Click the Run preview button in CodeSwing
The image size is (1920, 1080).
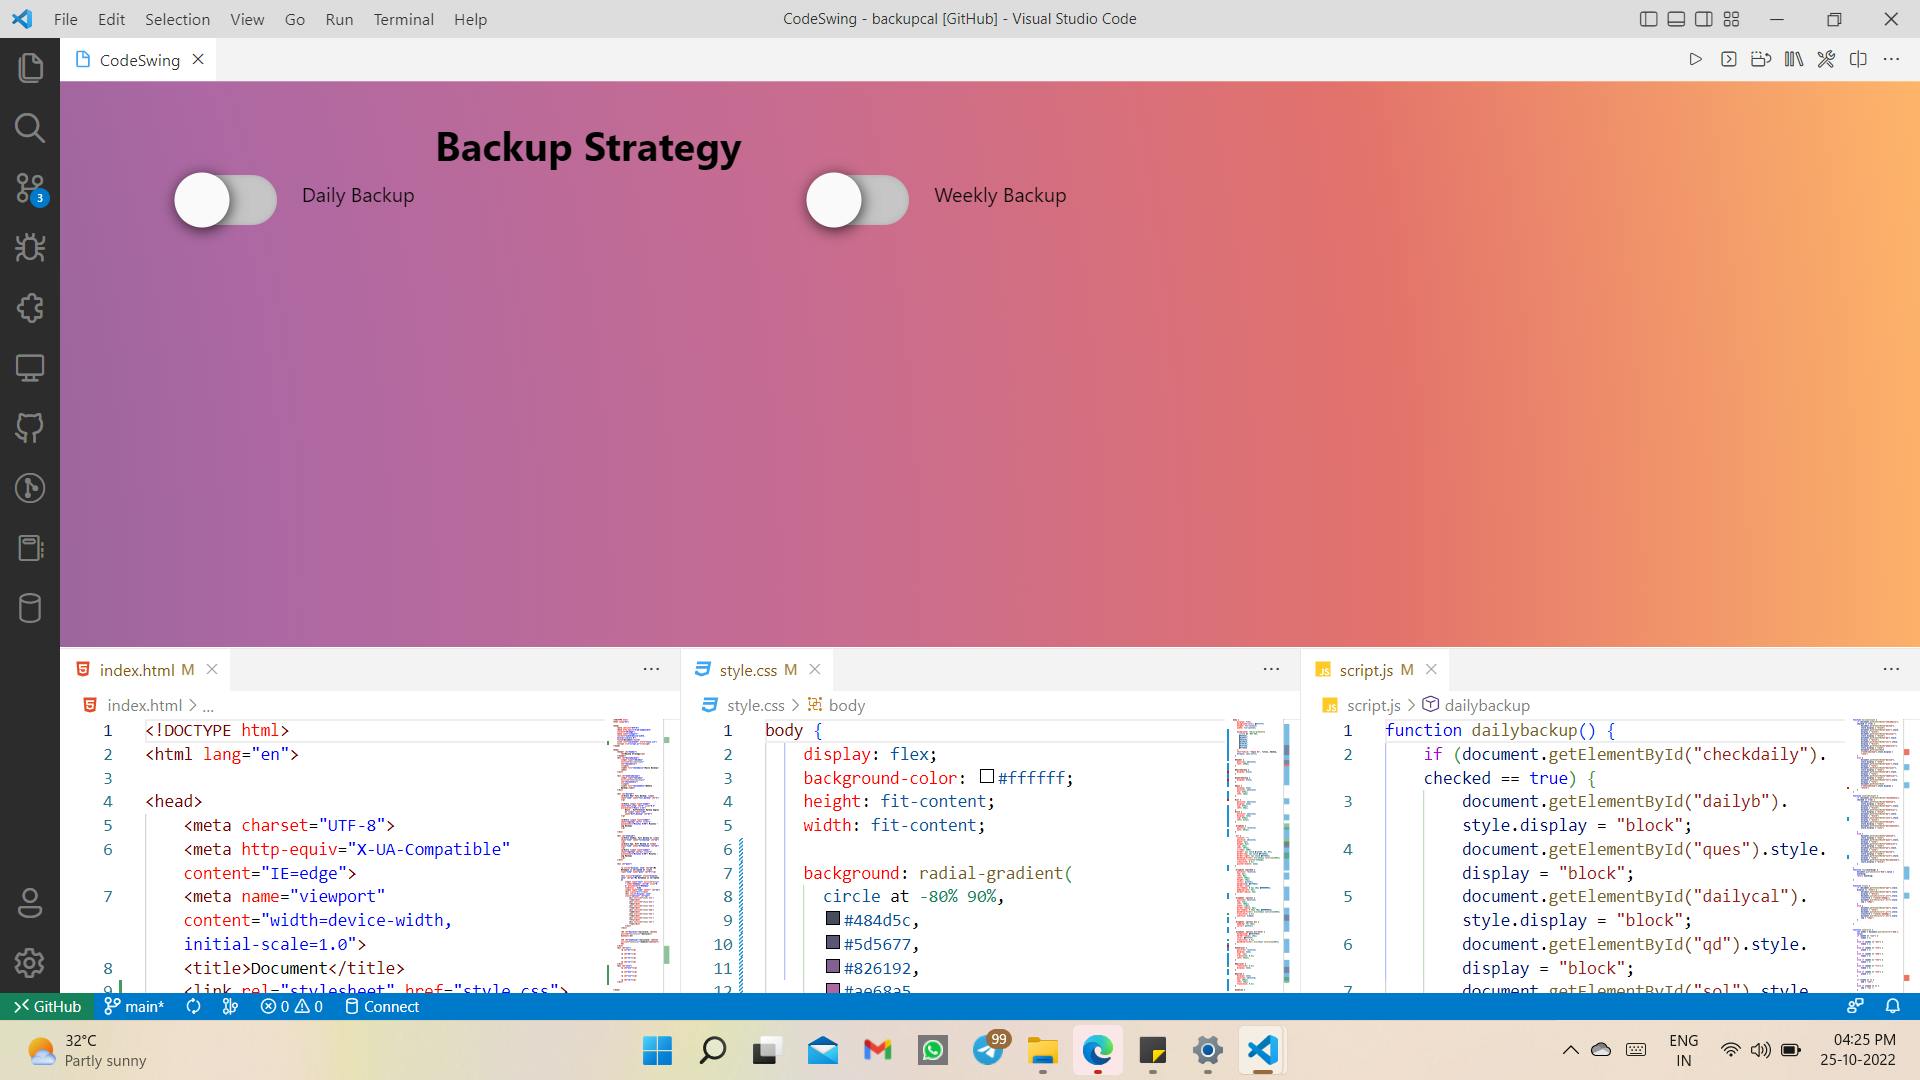tap(1696, 59)
